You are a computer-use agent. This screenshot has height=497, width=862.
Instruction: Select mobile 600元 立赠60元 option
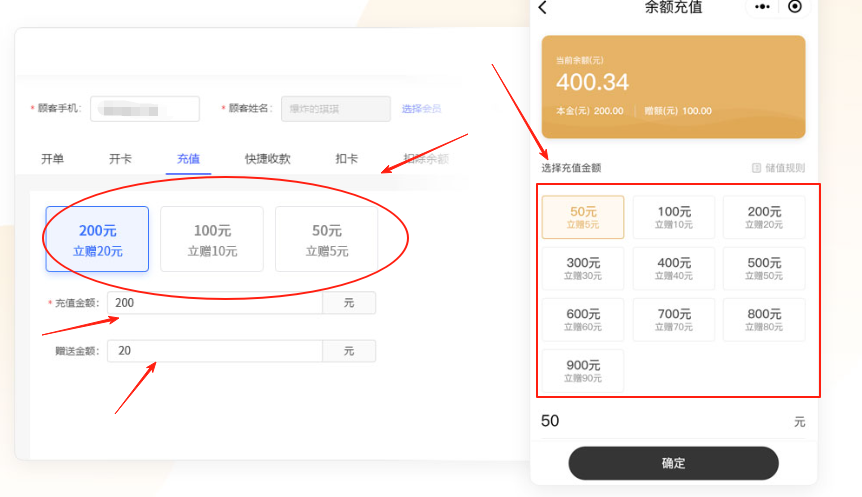583,319
